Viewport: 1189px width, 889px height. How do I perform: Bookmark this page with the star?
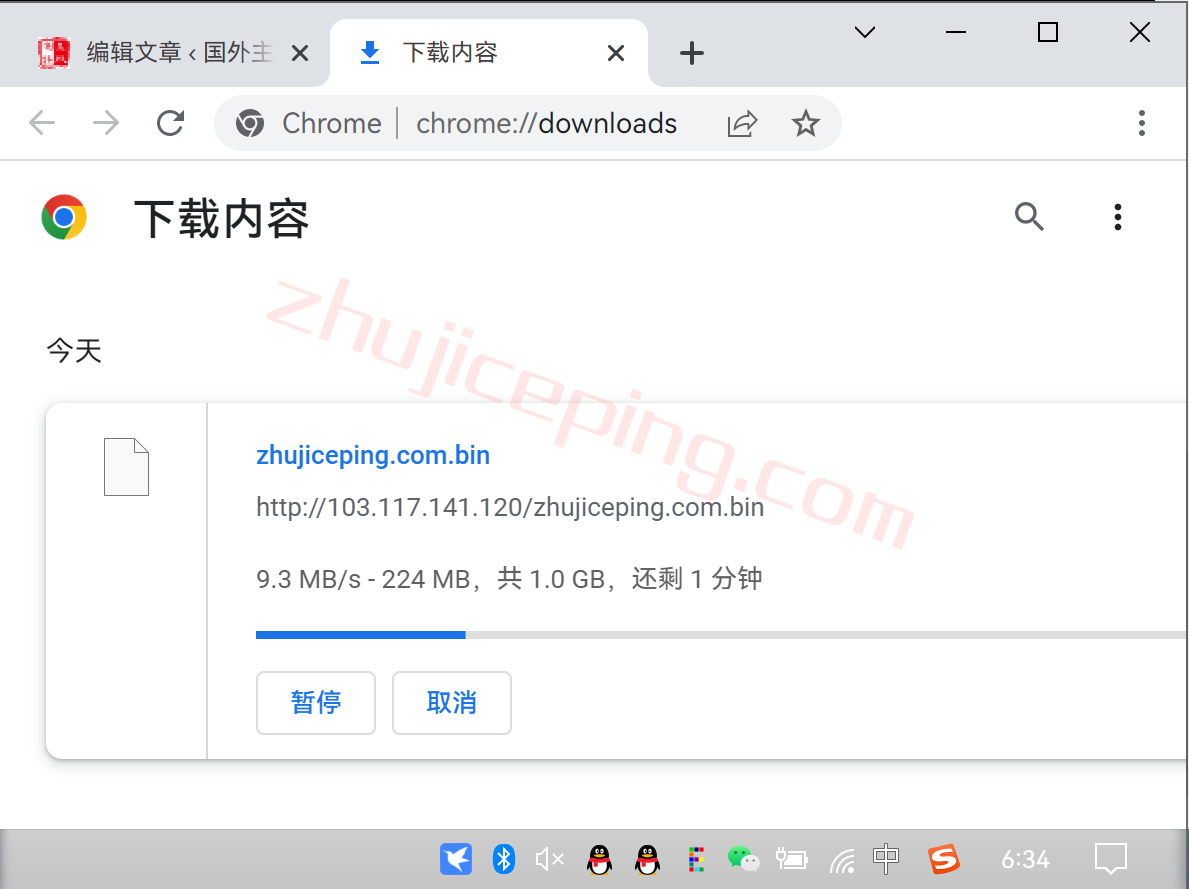[x=805, y=123]
